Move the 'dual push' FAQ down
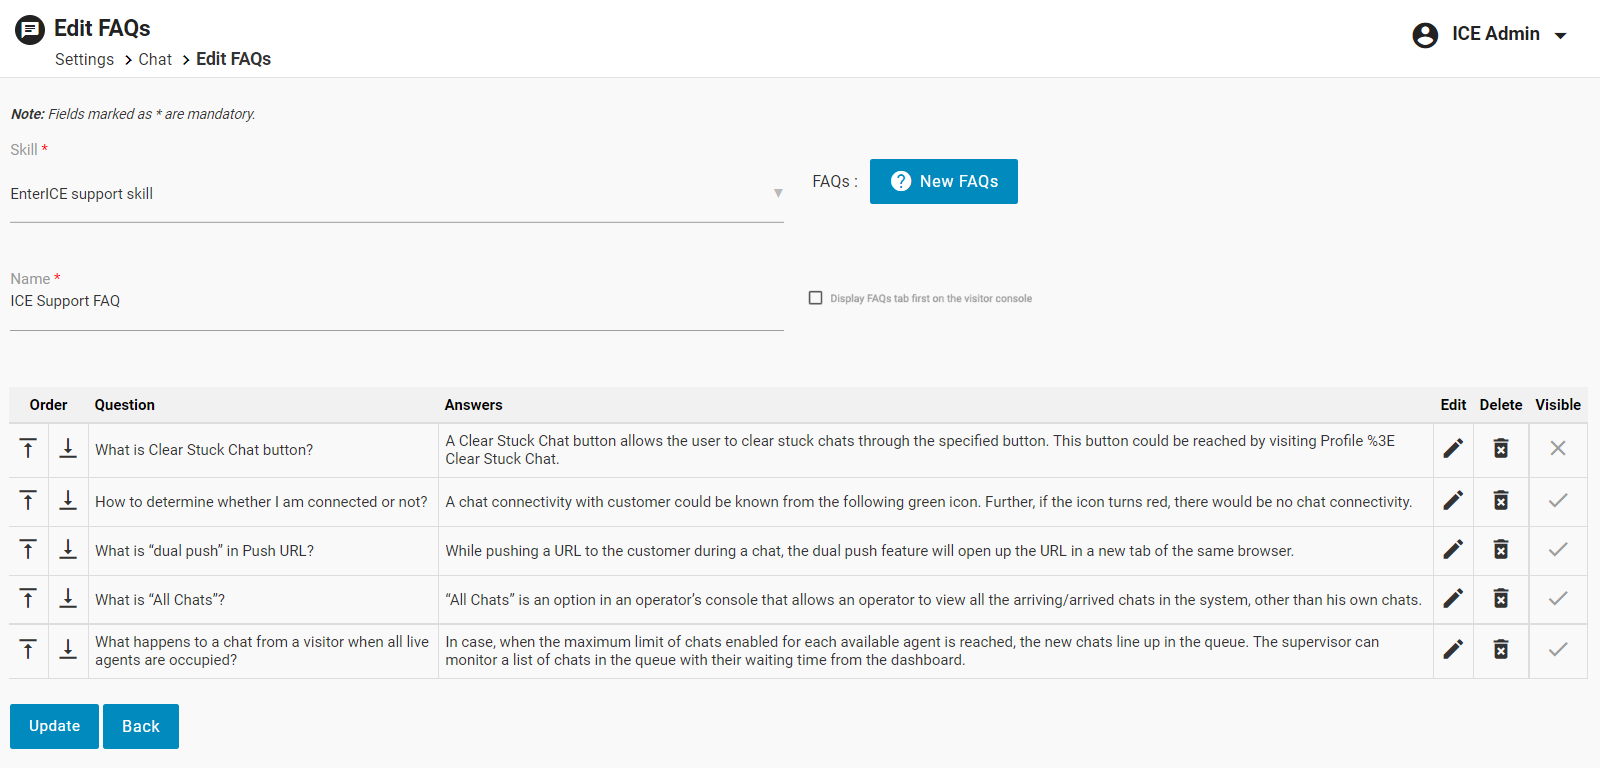1600x768 pixels. tap(68, 550)
